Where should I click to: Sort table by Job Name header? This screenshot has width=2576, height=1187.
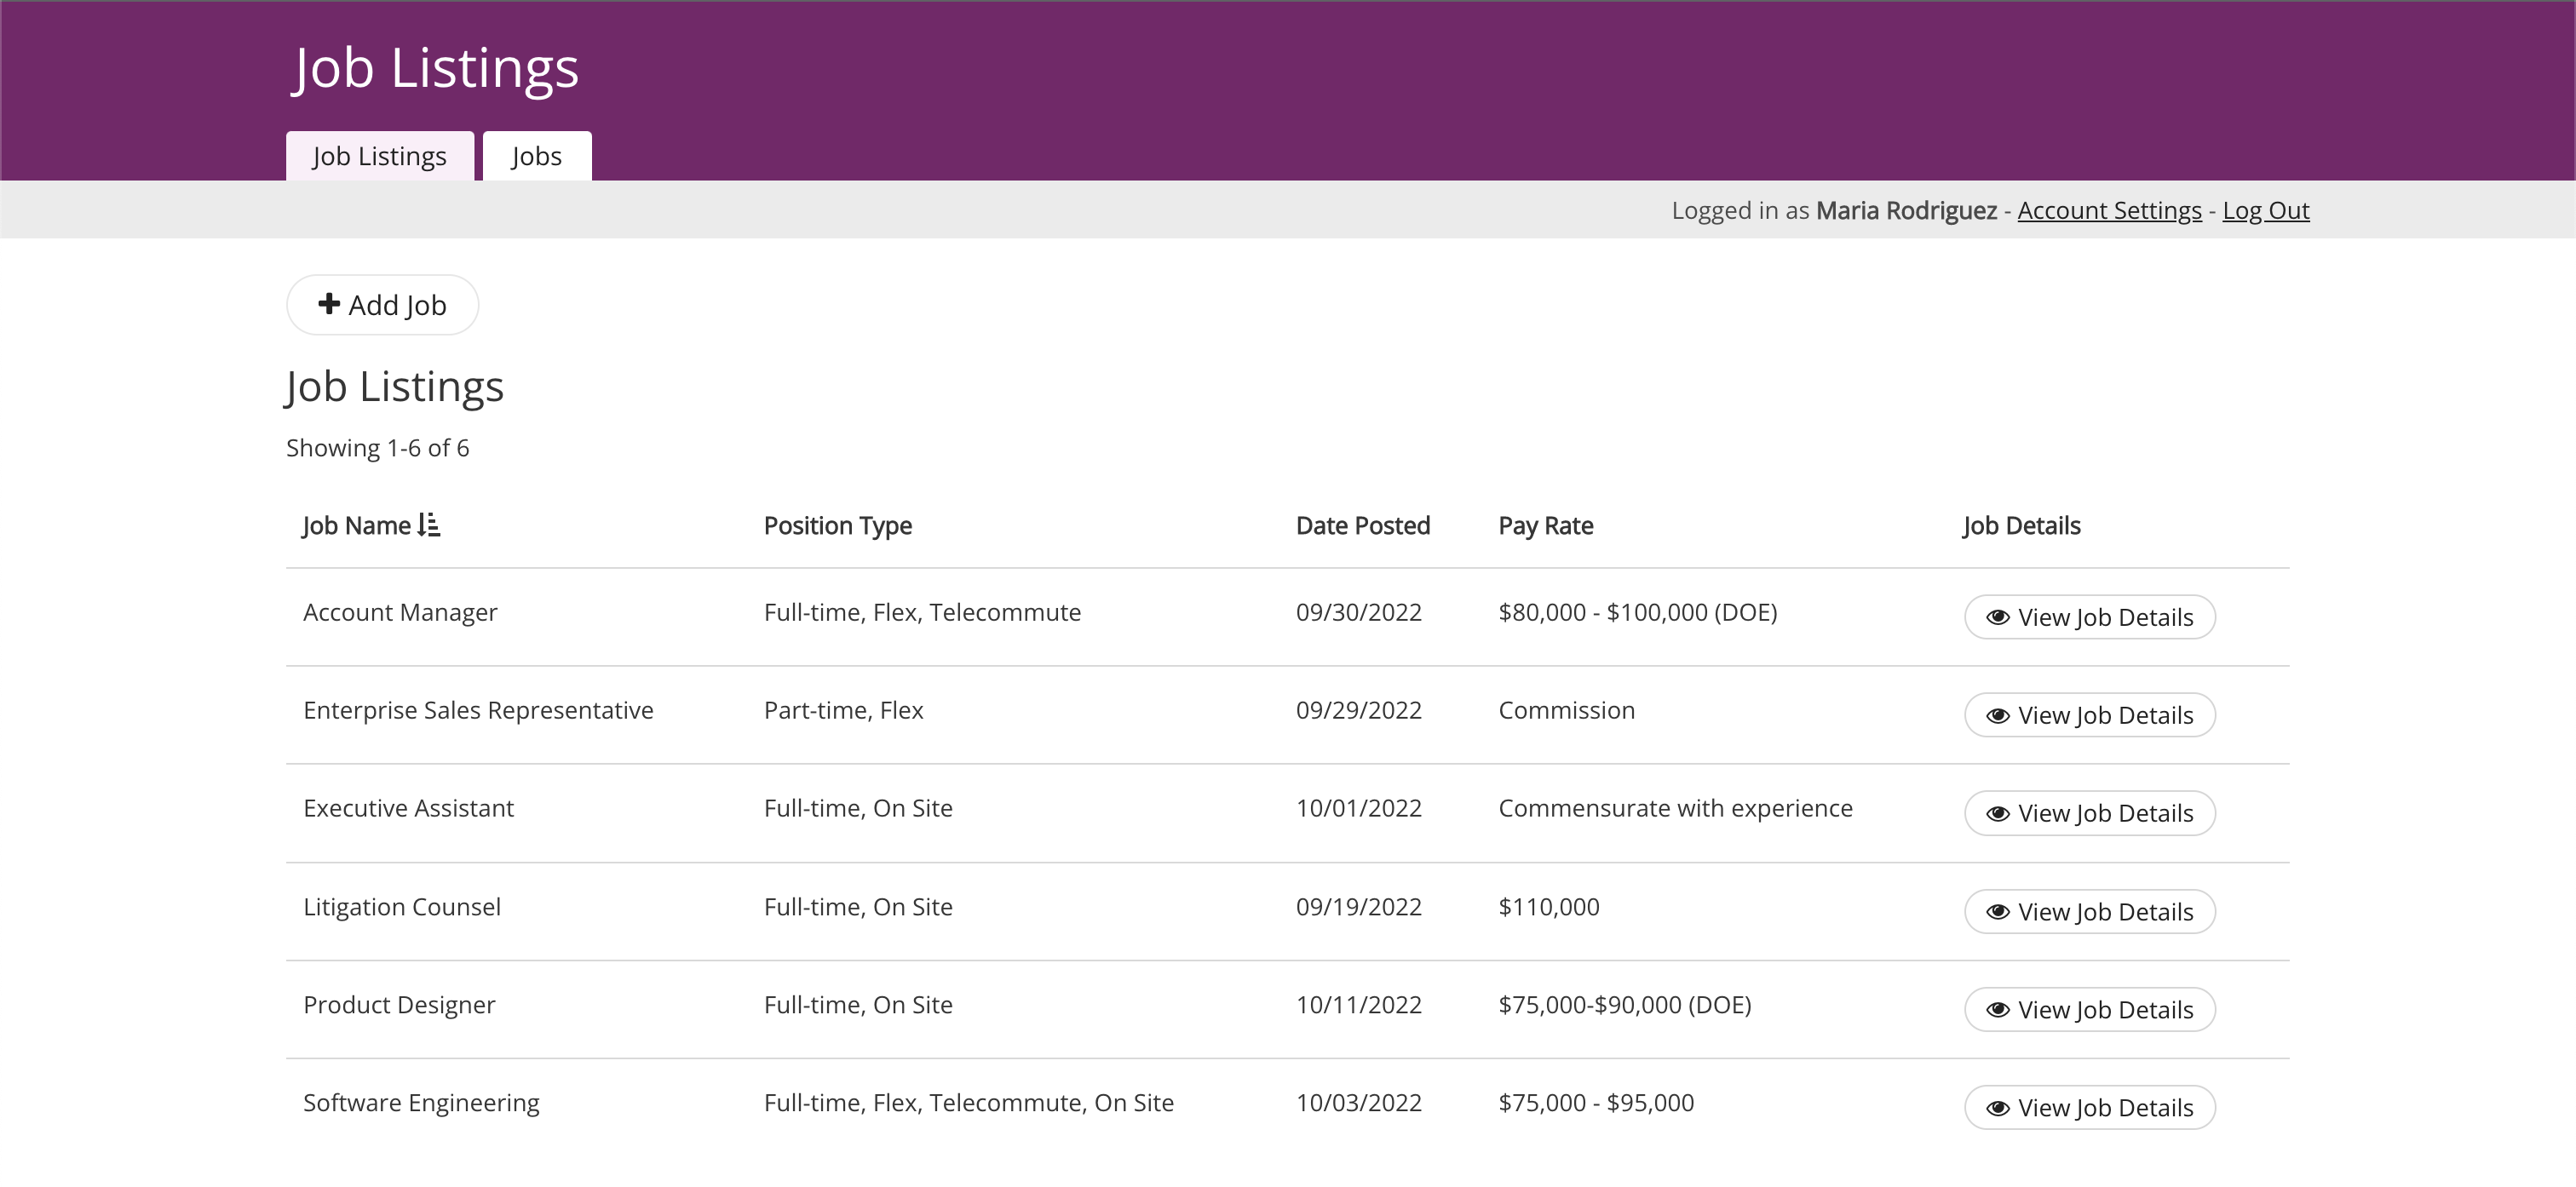(357, 525)
